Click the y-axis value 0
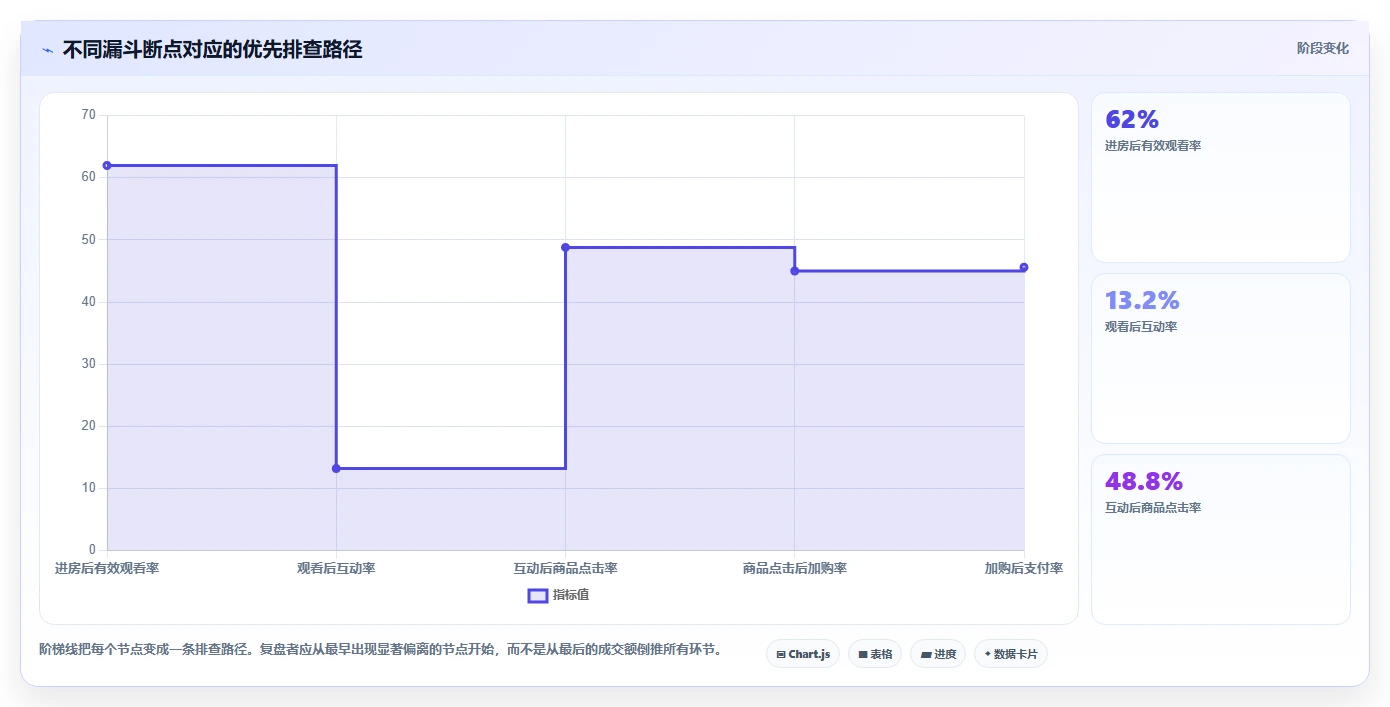 click(x=92, y=550)
